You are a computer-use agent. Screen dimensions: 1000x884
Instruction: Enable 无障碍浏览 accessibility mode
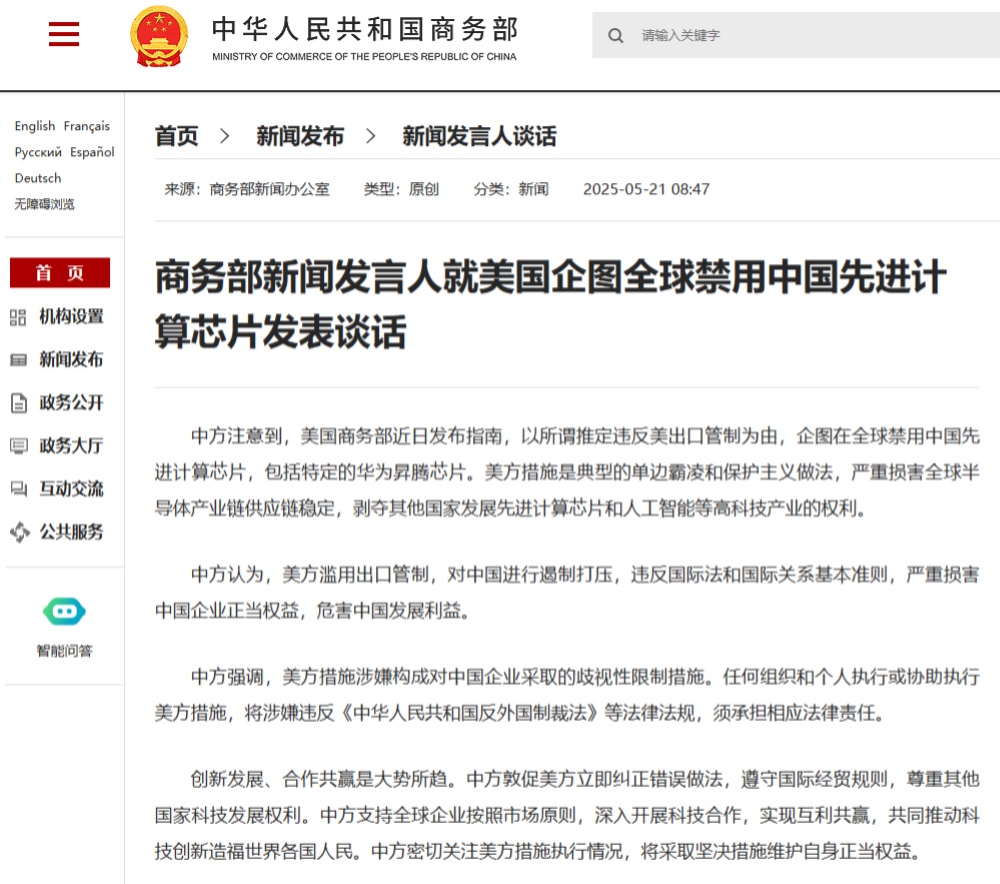(x=44, y=204)
